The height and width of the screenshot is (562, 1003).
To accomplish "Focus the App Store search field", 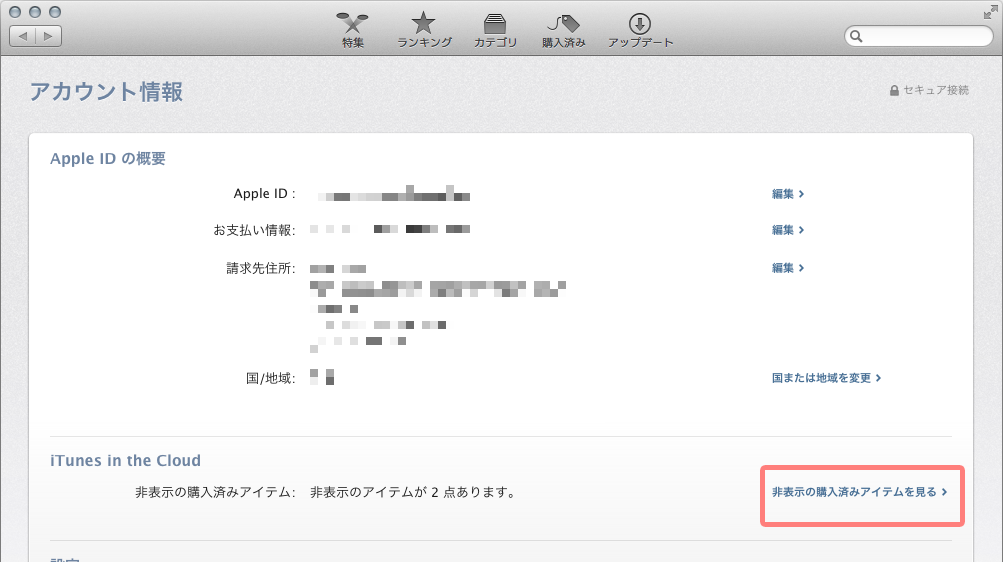I will (919, 36).
